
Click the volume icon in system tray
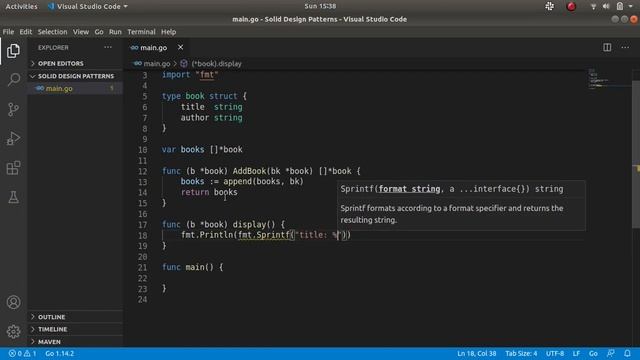(606, 6)
